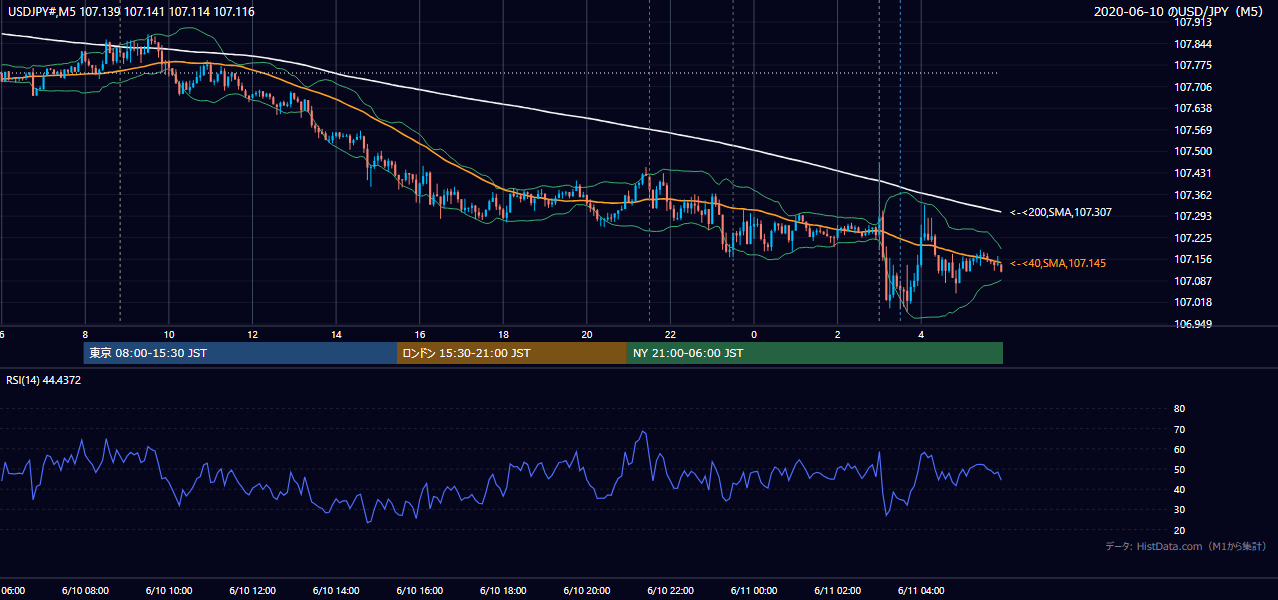The width and height of the screenshot is (1278, 600).
Task: Click hour label 14 under price chart
Action: [336, 334]
